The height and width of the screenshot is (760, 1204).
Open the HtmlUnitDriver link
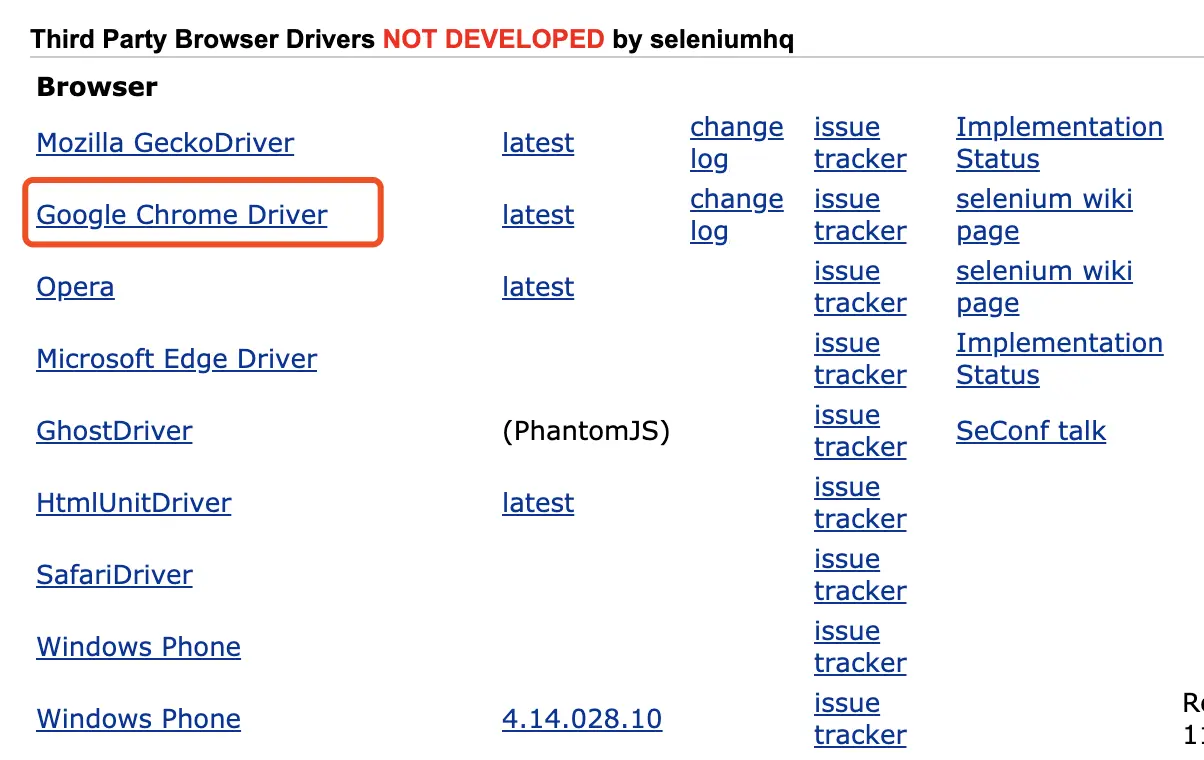click(134, 503)
